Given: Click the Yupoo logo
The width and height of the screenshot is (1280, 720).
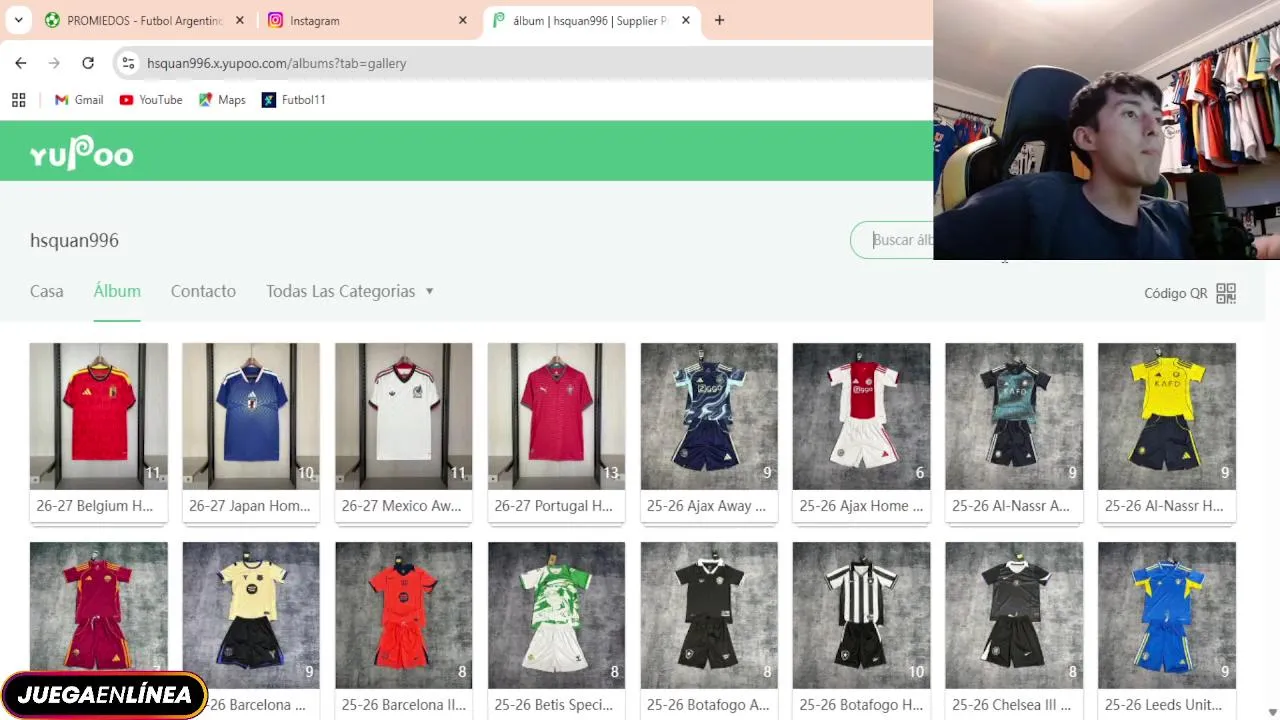Looking at the screenshot, I should pyautogui.click(x=81, y=154).
